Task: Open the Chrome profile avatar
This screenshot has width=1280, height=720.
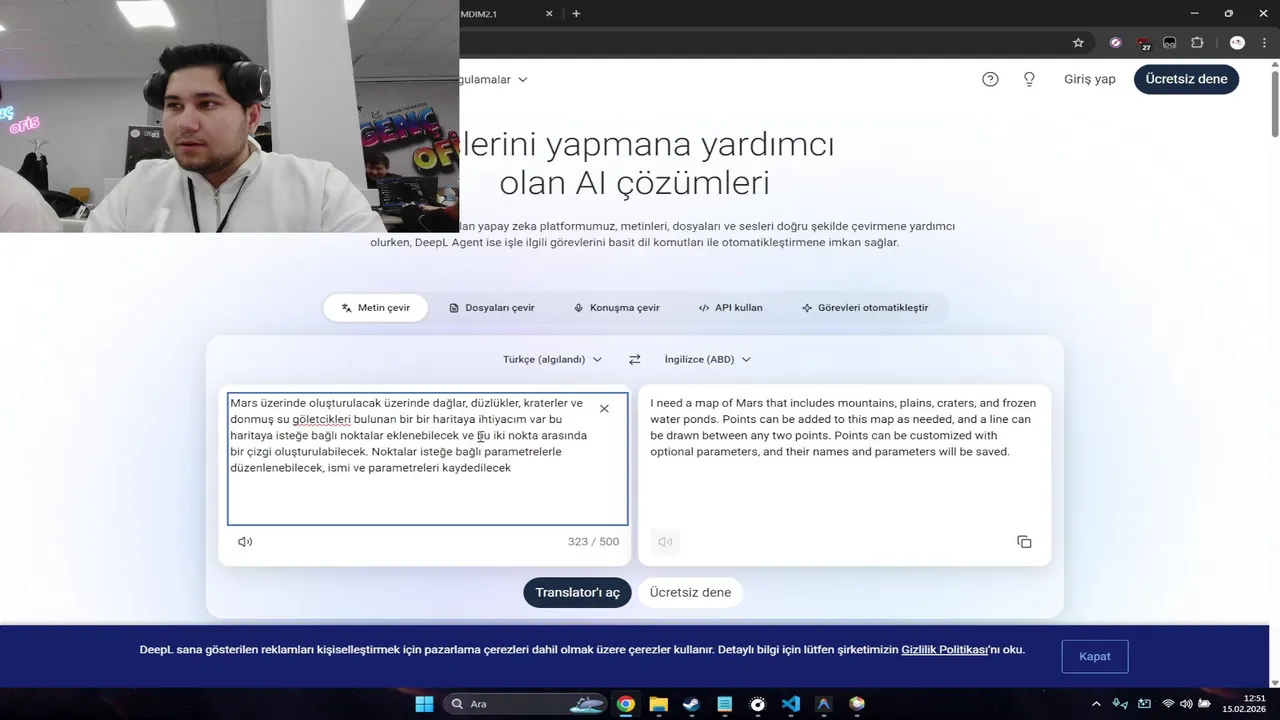Action: (x=1237, y=43)
